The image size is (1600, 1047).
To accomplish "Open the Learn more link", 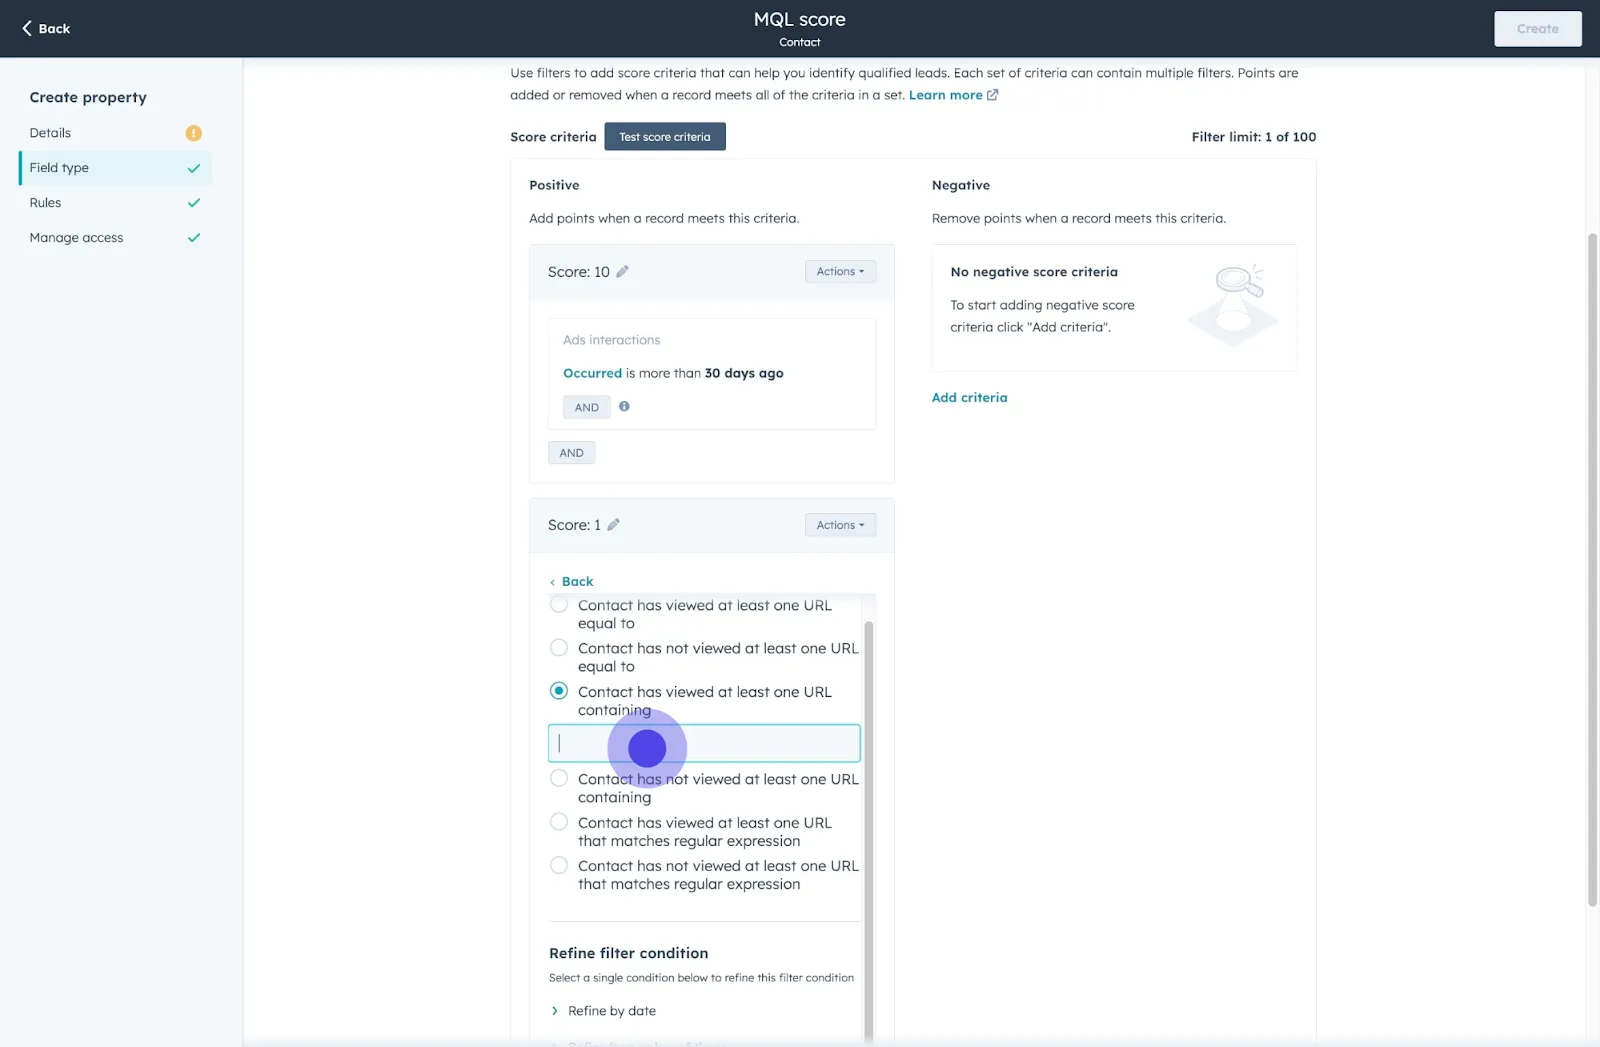I will [x=945, y=95].
